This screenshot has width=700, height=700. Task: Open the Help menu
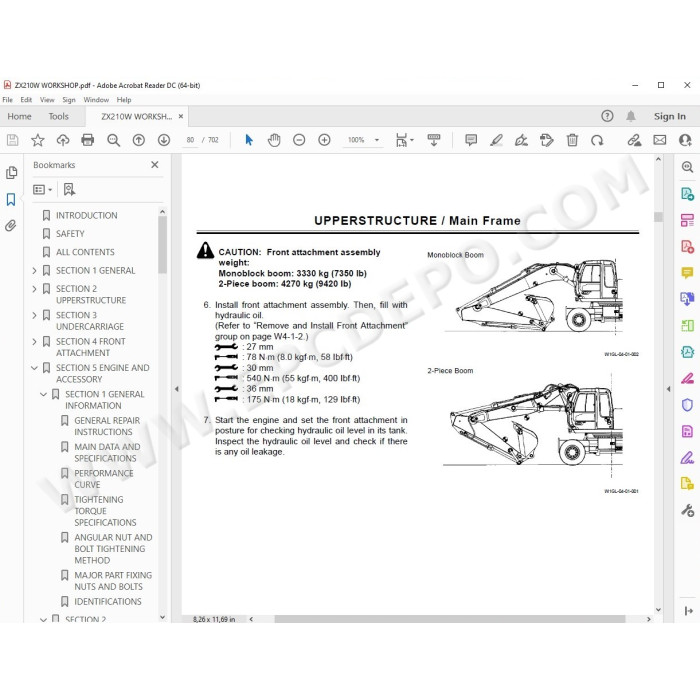124,100
